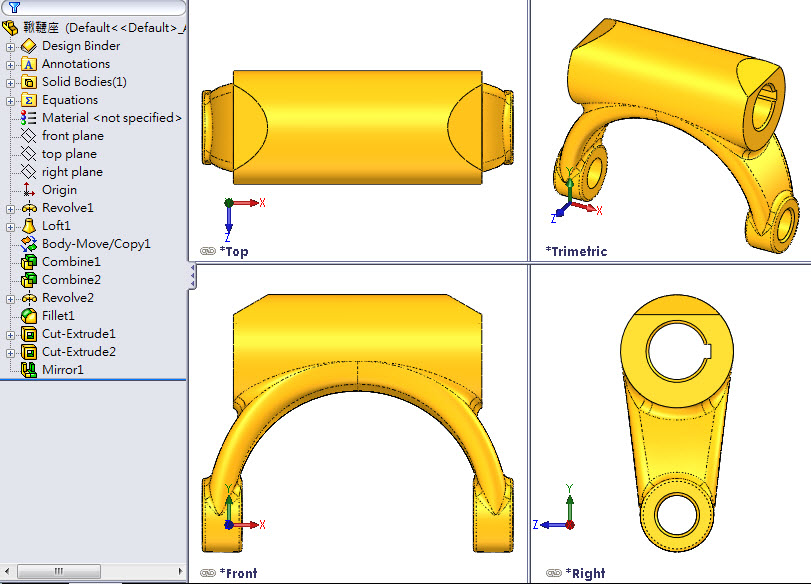Viewport: 811px width, 584px height.
Task: Select the 'Body-Move/Copy1' label
Action: coord(96,244)
